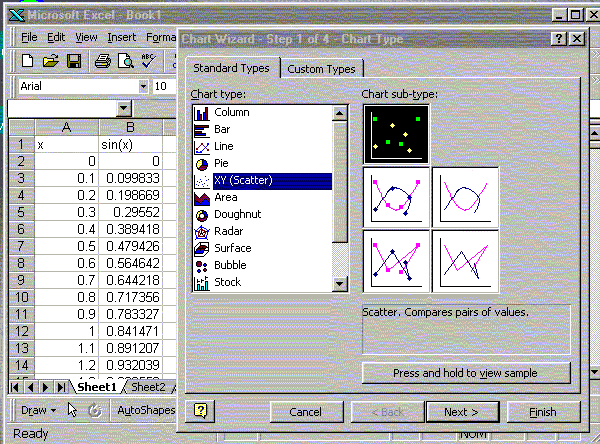Choose the Stock chart type
Screen dimensions: 600x444
262,282
